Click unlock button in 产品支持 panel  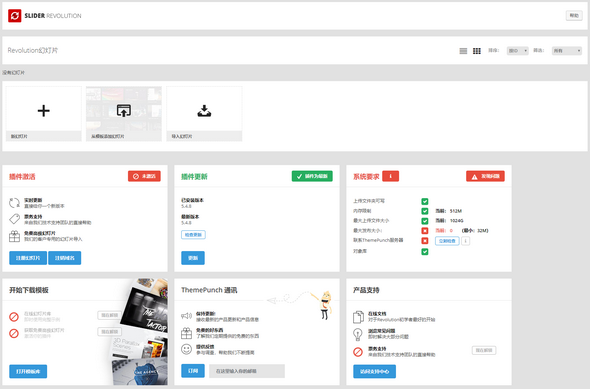(x=484, y=350)
